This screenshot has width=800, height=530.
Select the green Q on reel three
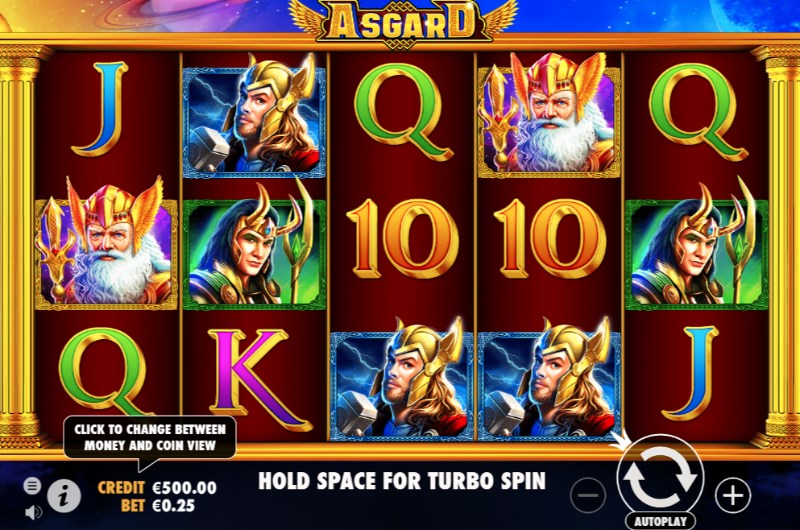403,112
